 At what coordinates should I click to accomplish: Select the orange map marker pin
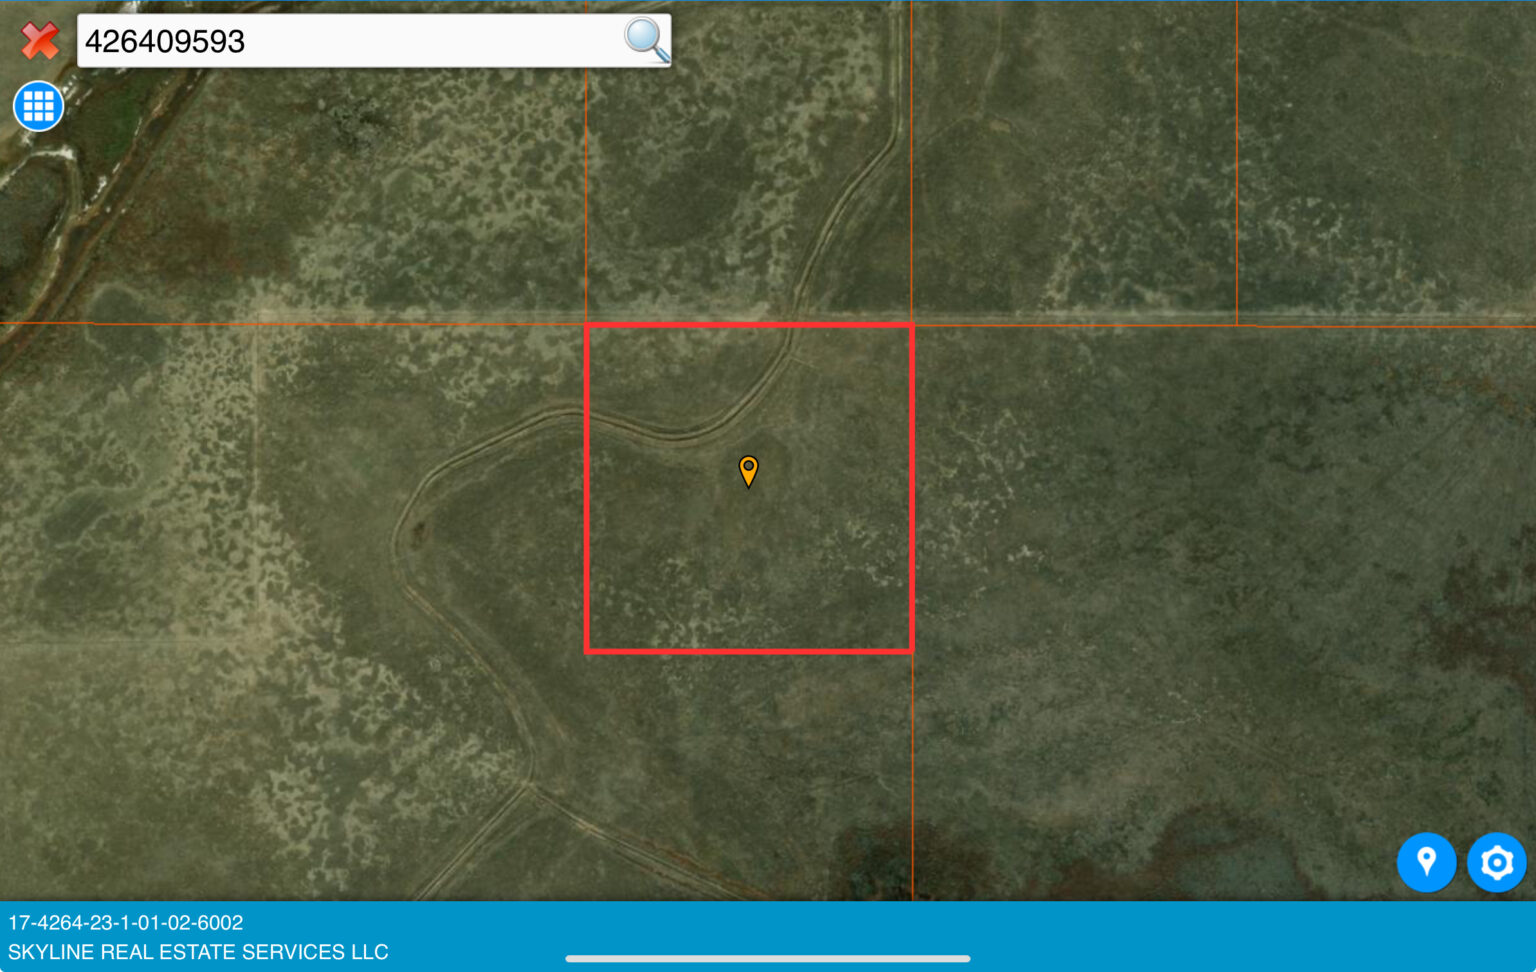(x=748, y=472)
